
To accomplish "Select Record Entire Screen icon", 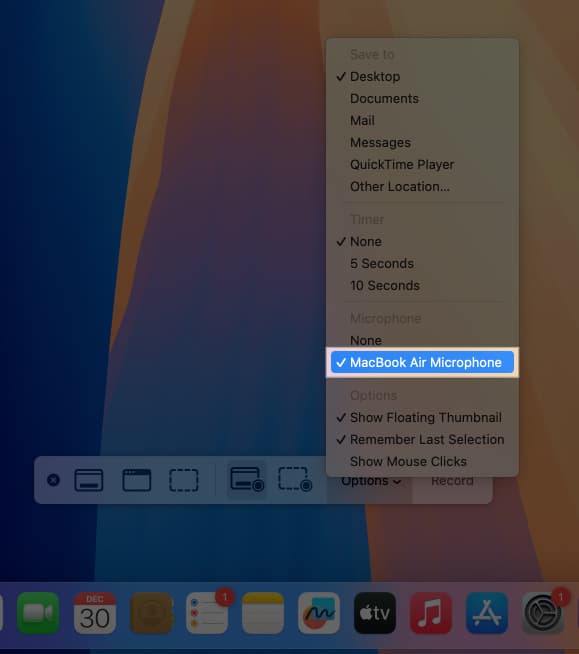I will 247,479.
